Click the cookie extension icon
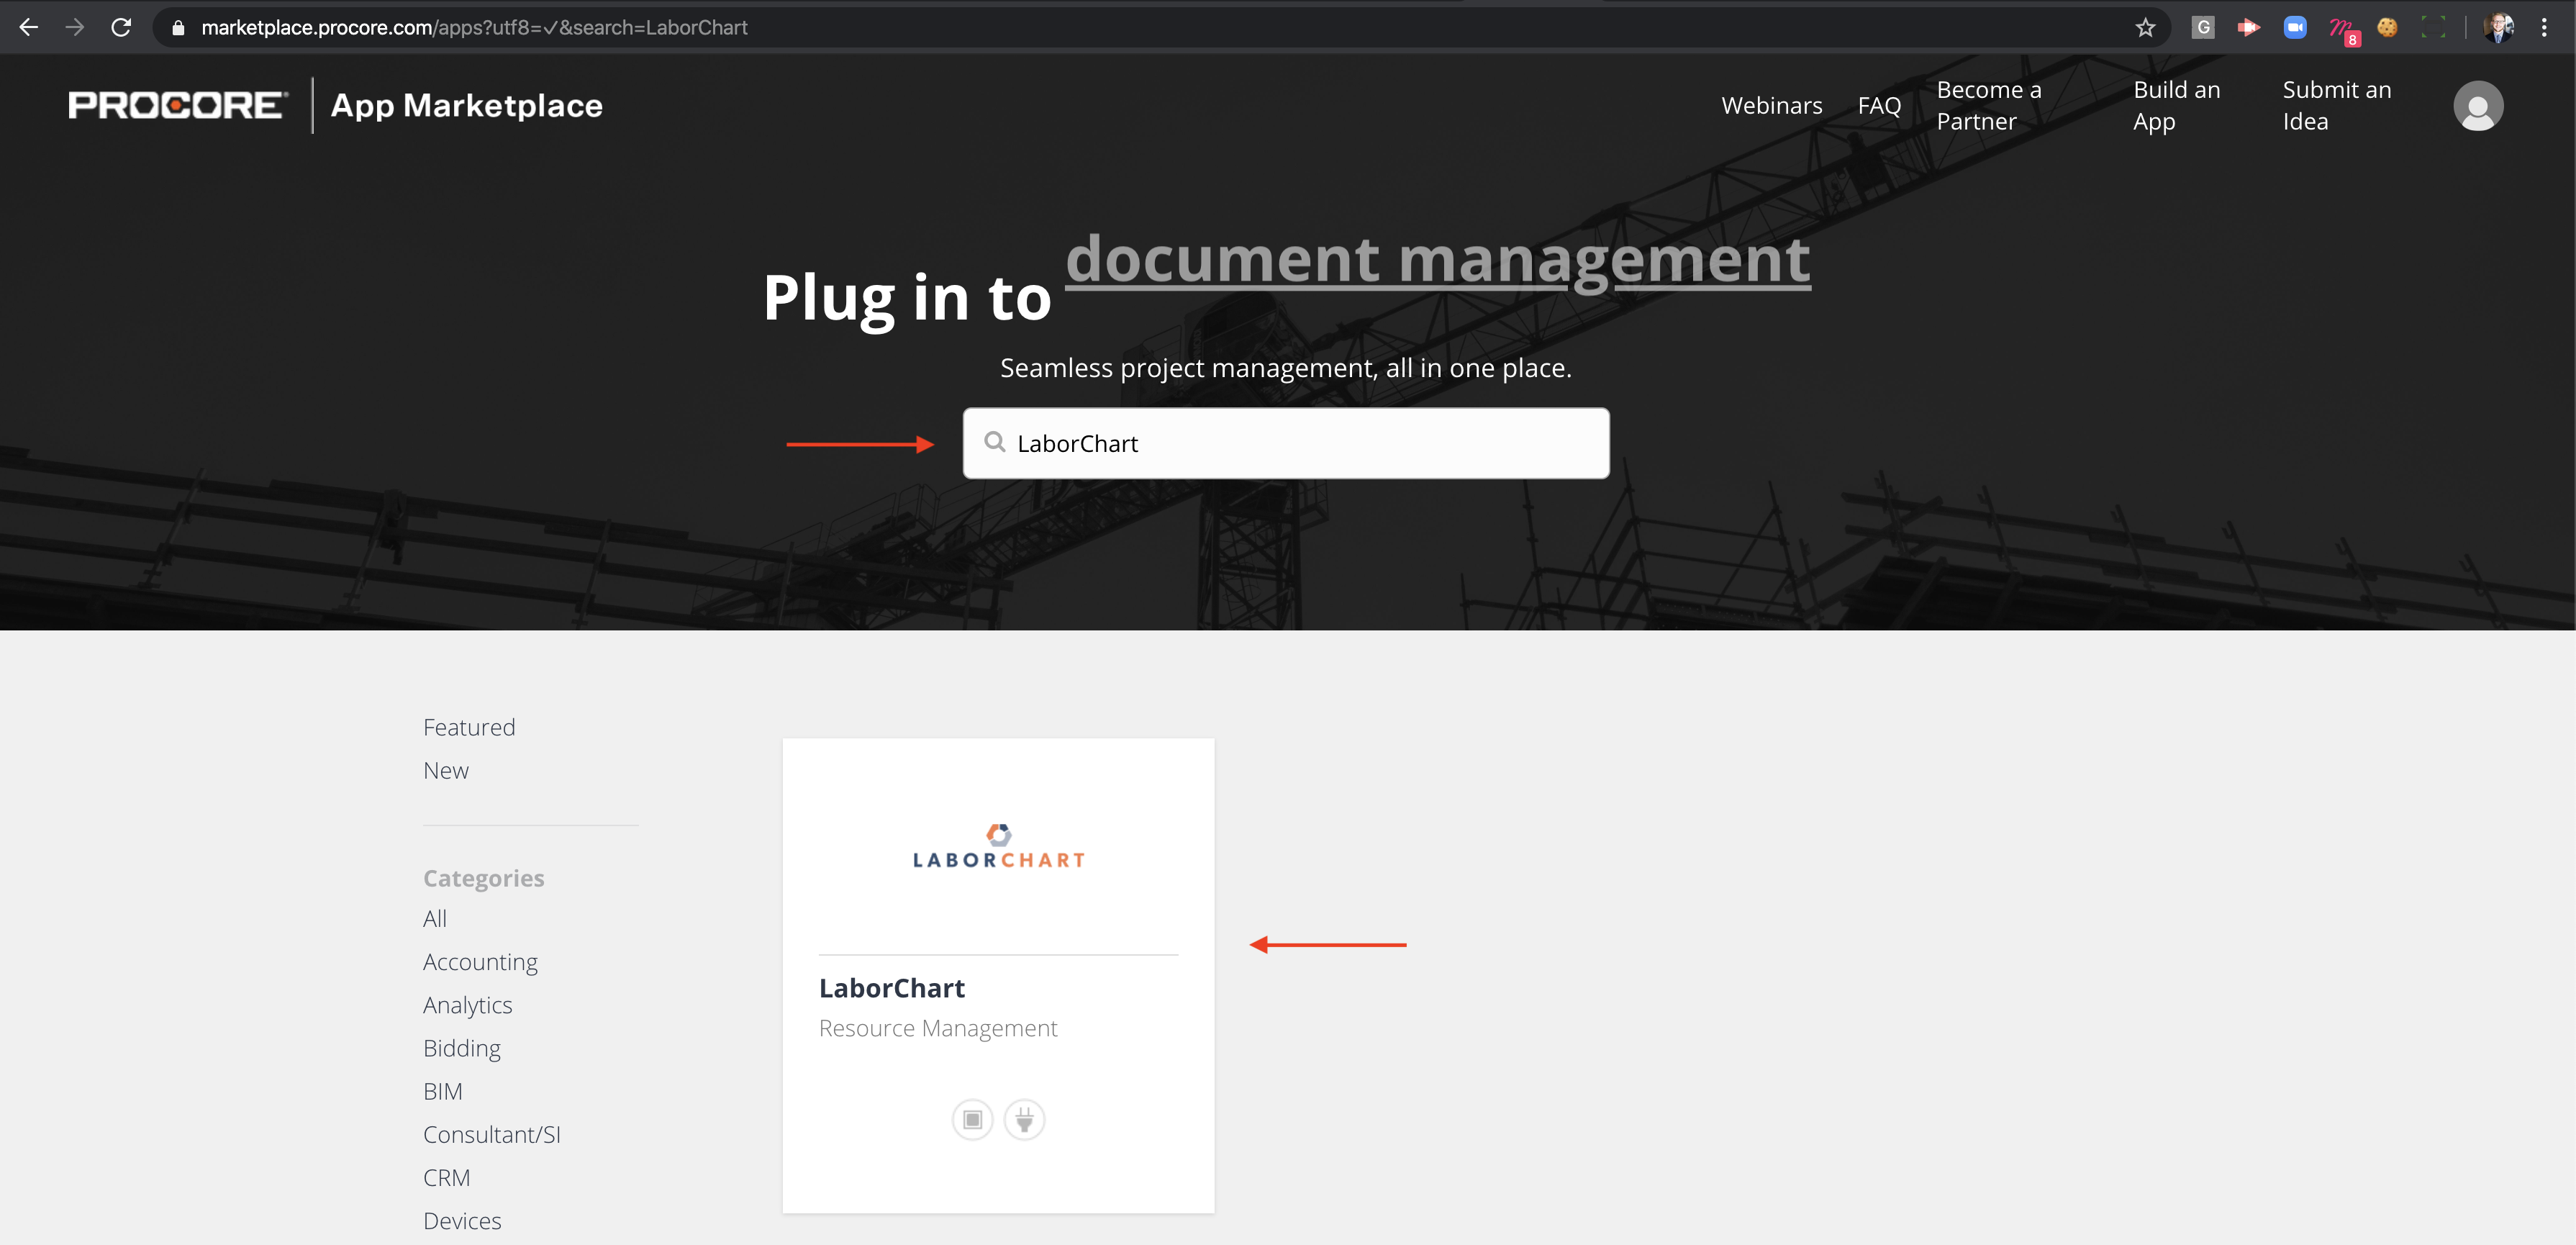Screen dimensions: 2576x1245 tap(2387, 28)
